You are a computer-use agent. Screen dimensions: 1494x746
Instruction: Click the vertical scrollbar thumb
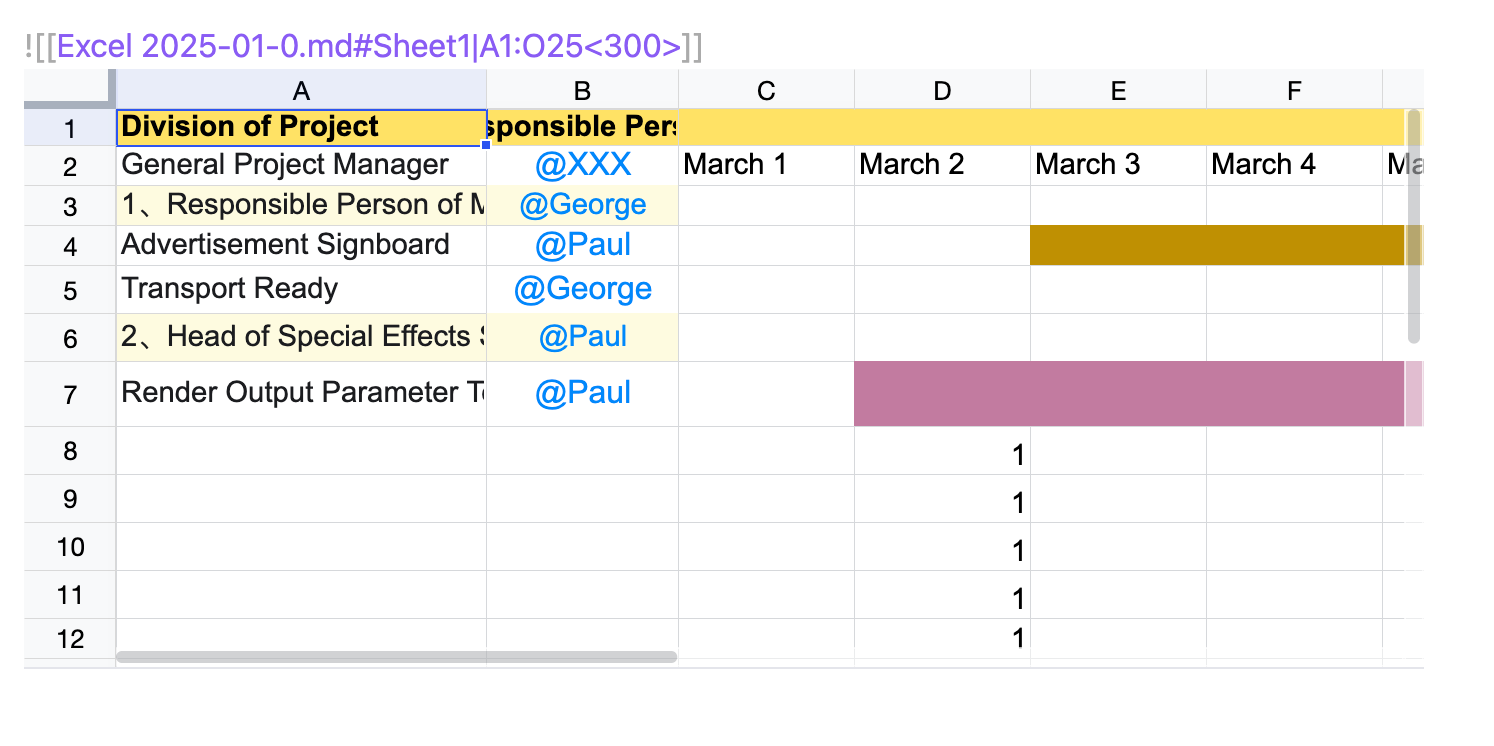coord(1414,227)
